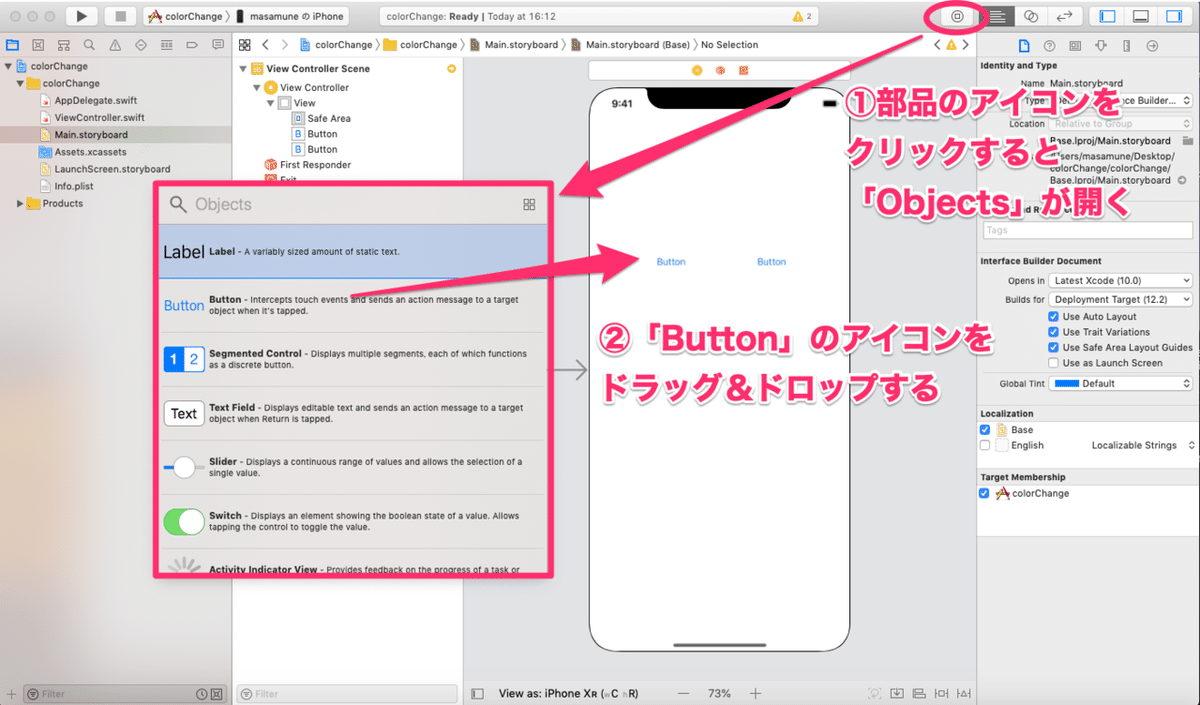The height and width of the screenshot is (705, 1200).
Task: Open the Find navigator tab
Action: point(89,45)
